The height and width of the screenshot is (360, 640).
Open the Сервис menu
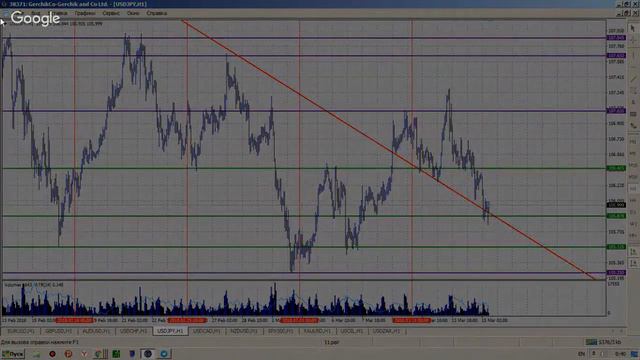tap(111, 13)
